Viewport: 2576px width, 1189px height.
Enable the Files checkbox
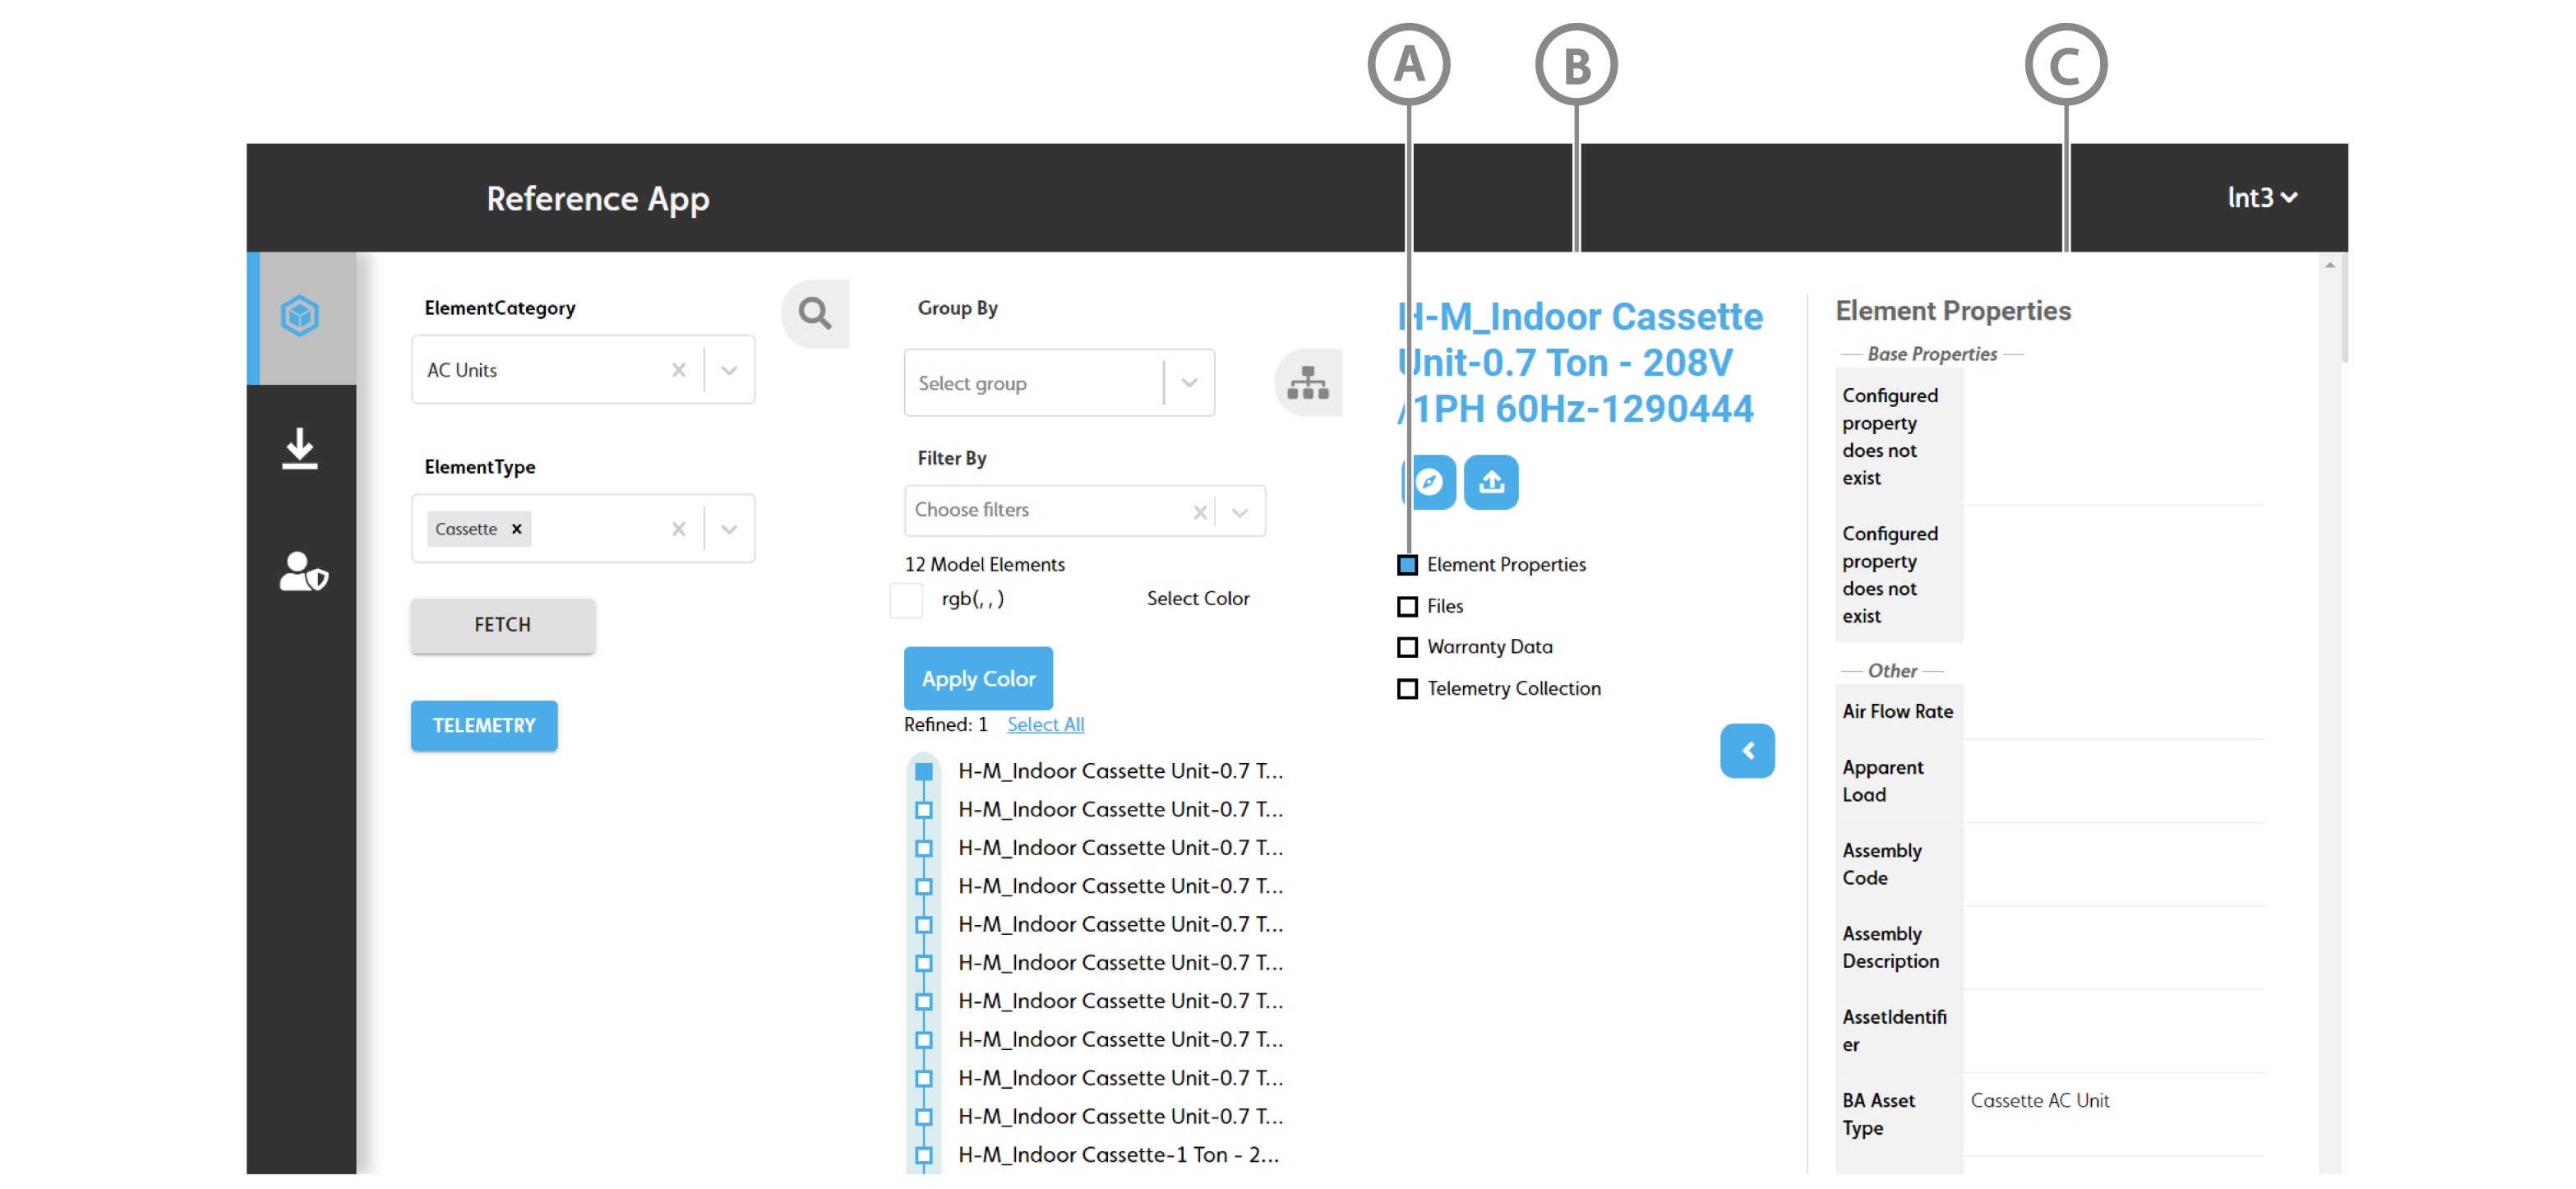click(1407, 607)
